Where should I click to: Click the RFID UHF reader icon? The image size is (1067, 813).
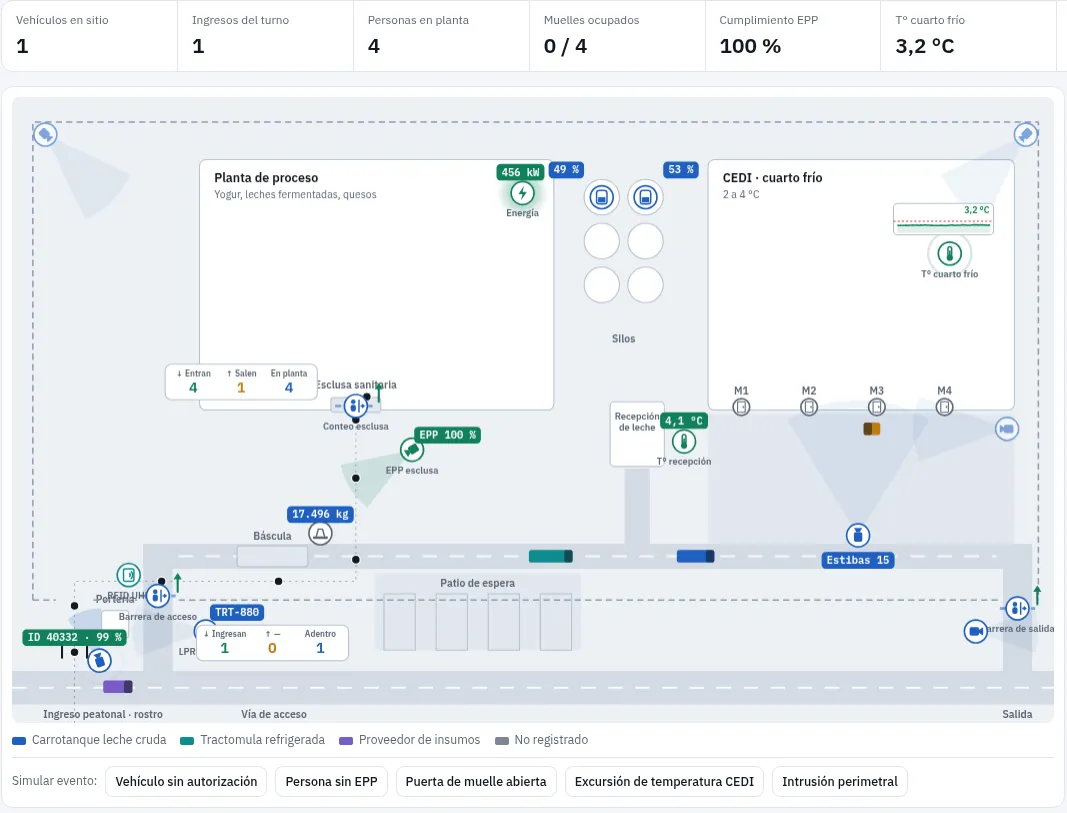(128, 575)
